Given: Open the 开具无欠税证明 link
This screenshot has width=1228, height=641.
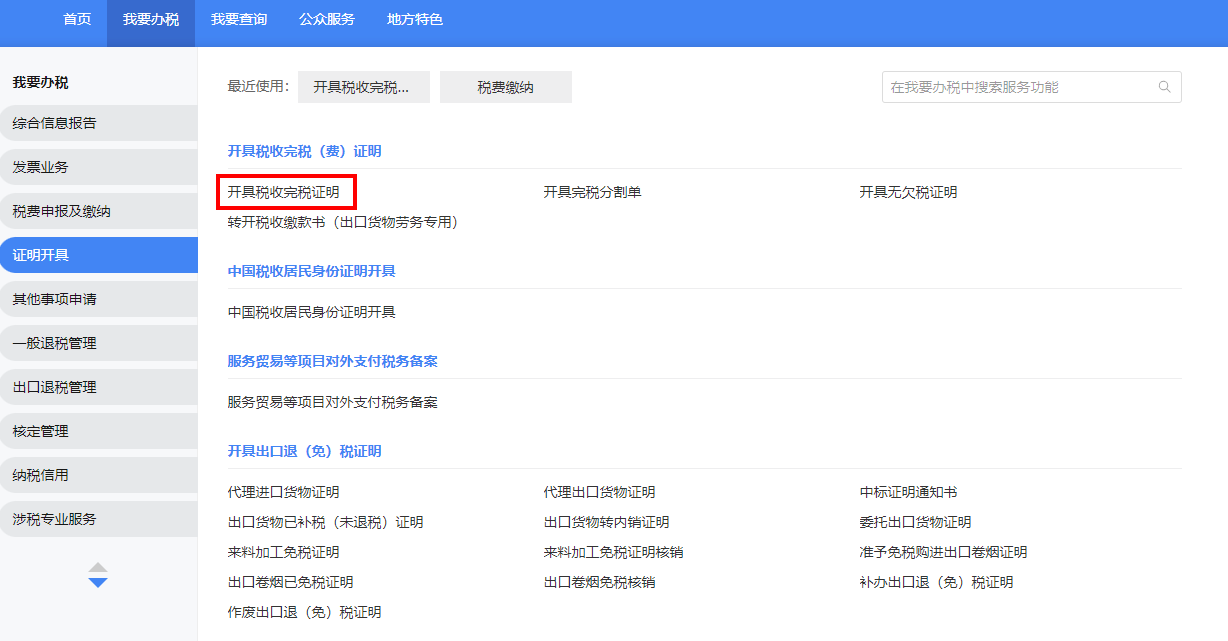Looking at the screenshot, I should (x=908, y=192).
